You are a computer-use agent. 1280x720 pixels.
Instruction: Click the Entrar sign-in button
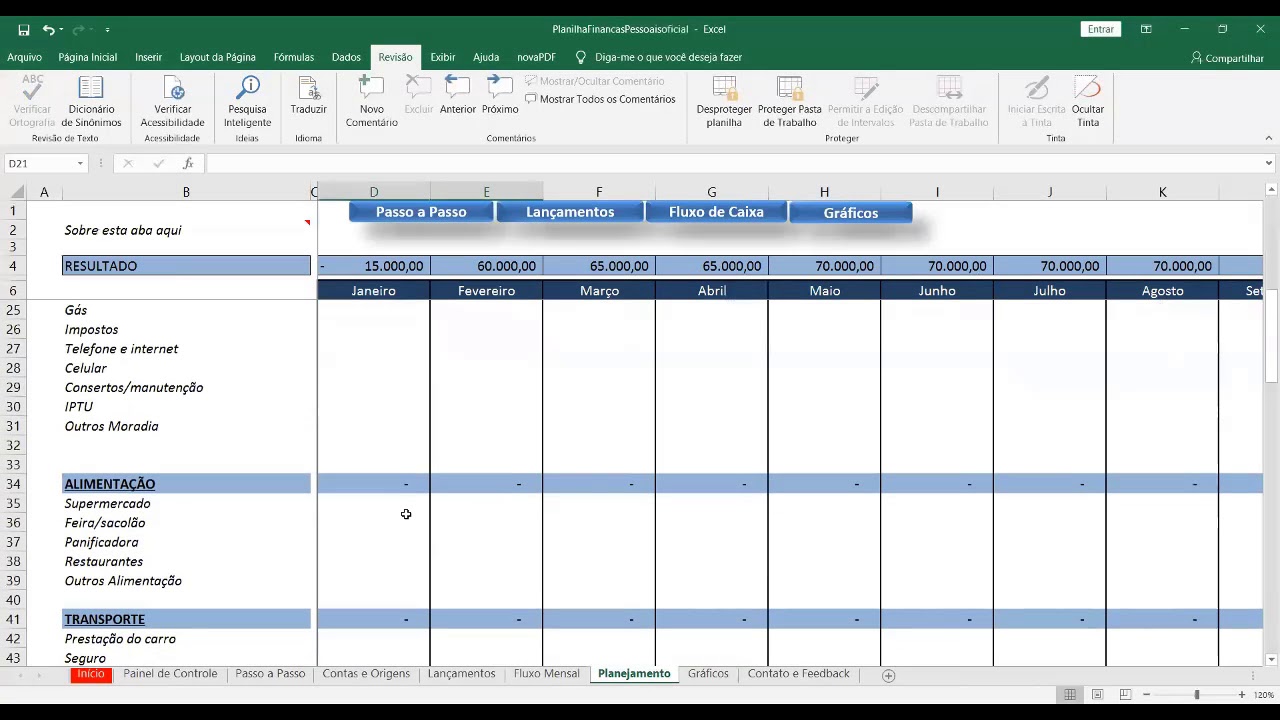(1101, 29)
